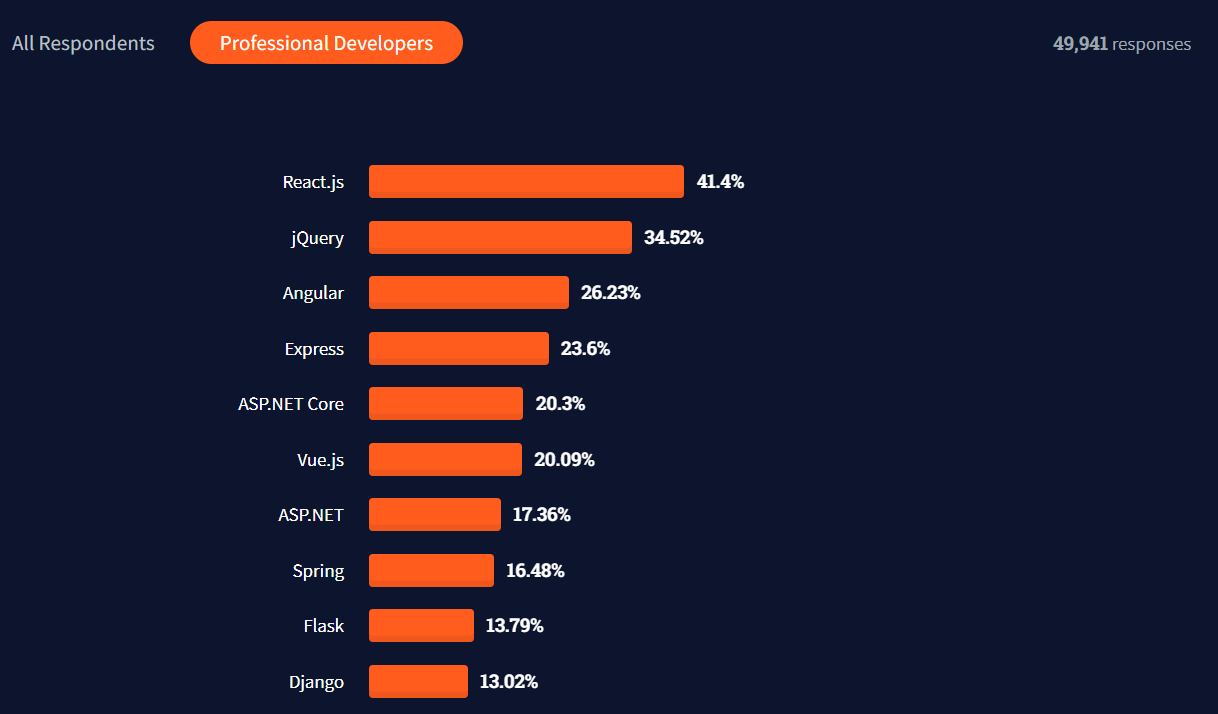Click the jQuery bar
The height and width of the screenshot is (714, 1218).
click(499, 237)
